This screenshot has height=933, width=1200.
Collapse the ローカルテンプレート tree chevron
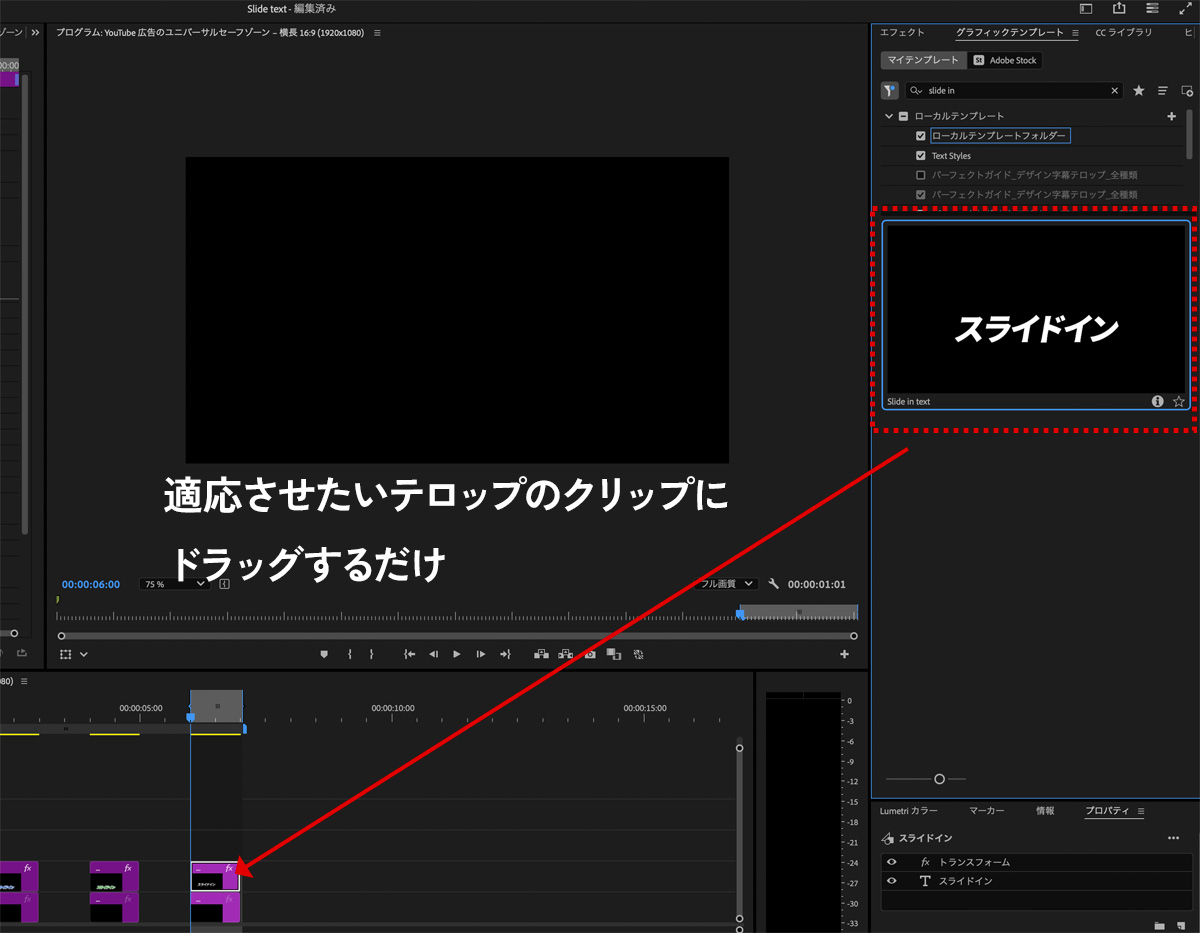pos(888,116)
